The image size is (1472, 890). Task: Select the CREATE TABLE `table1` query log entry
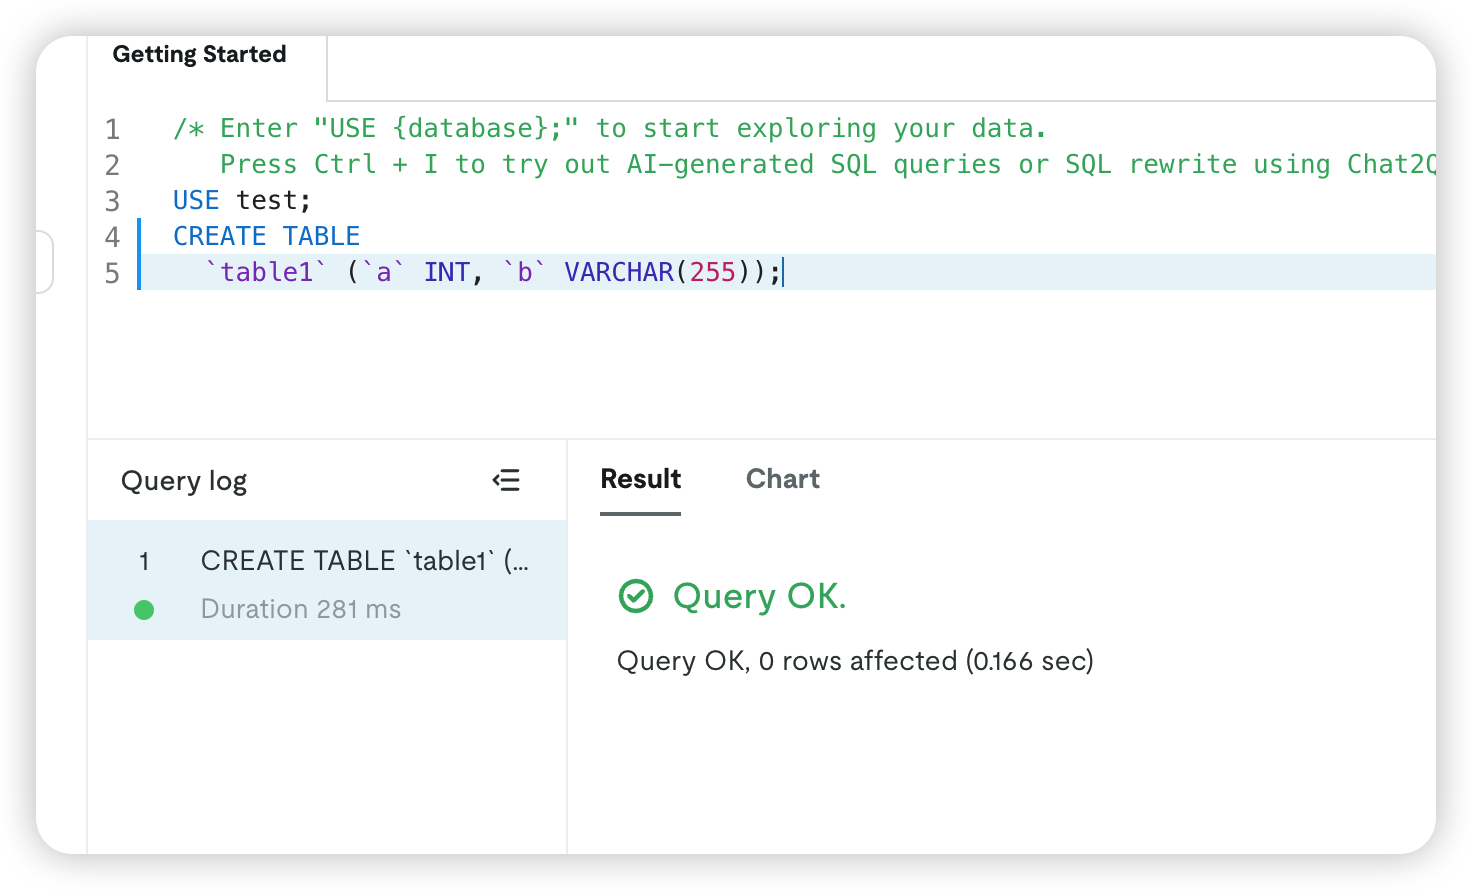pos(364,561)
